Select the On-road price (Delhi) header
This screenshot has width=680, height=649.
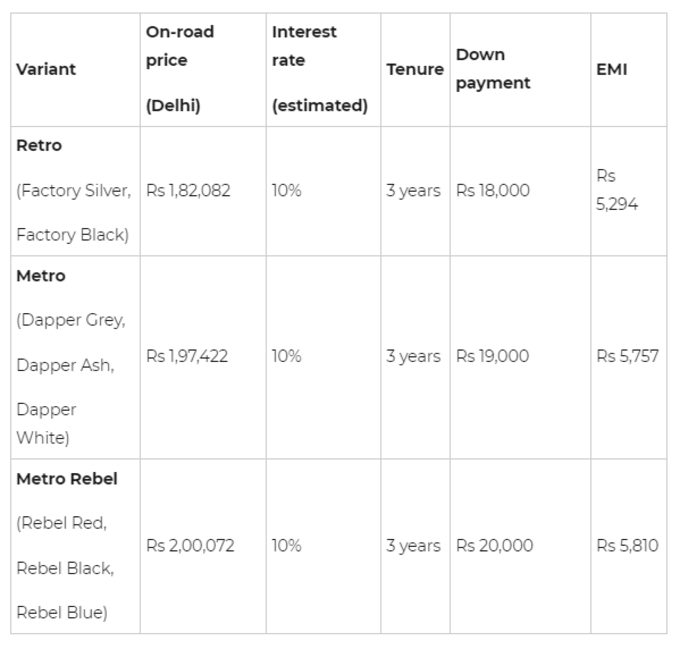click(x=180, y=68)
